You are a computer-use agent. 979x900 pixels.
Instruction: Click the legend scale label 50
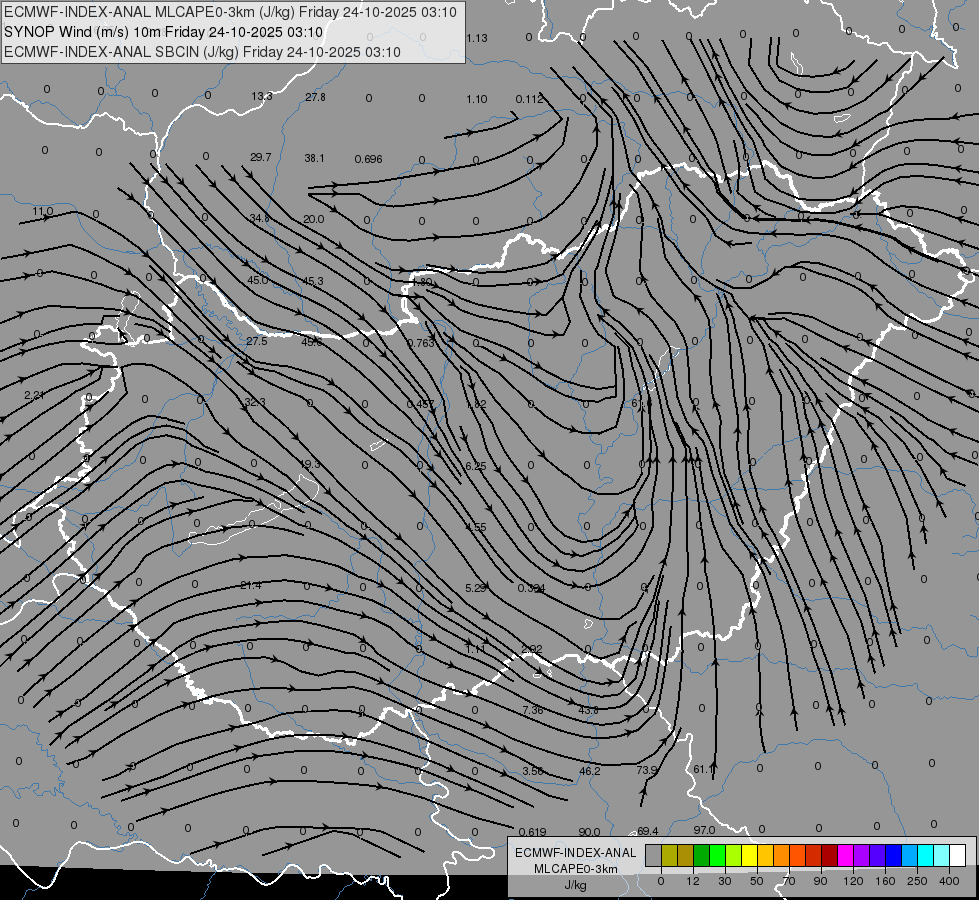pyautogui.click(x=756, y=881)
